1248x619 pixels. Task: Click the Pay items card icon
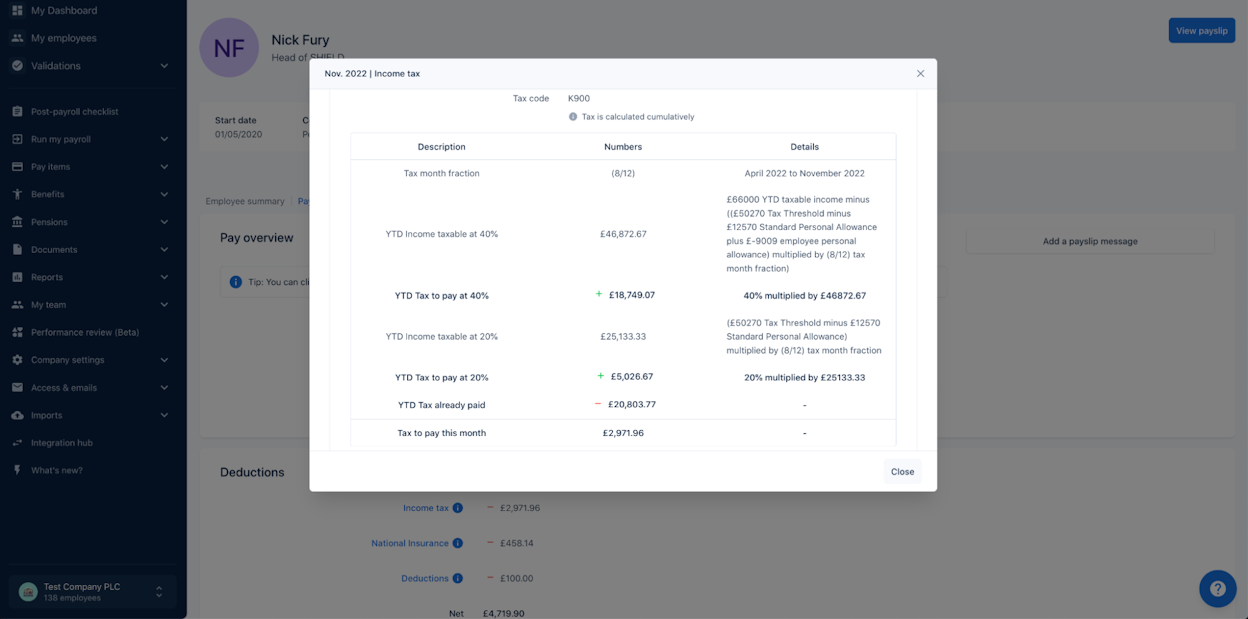pos(17,167)
